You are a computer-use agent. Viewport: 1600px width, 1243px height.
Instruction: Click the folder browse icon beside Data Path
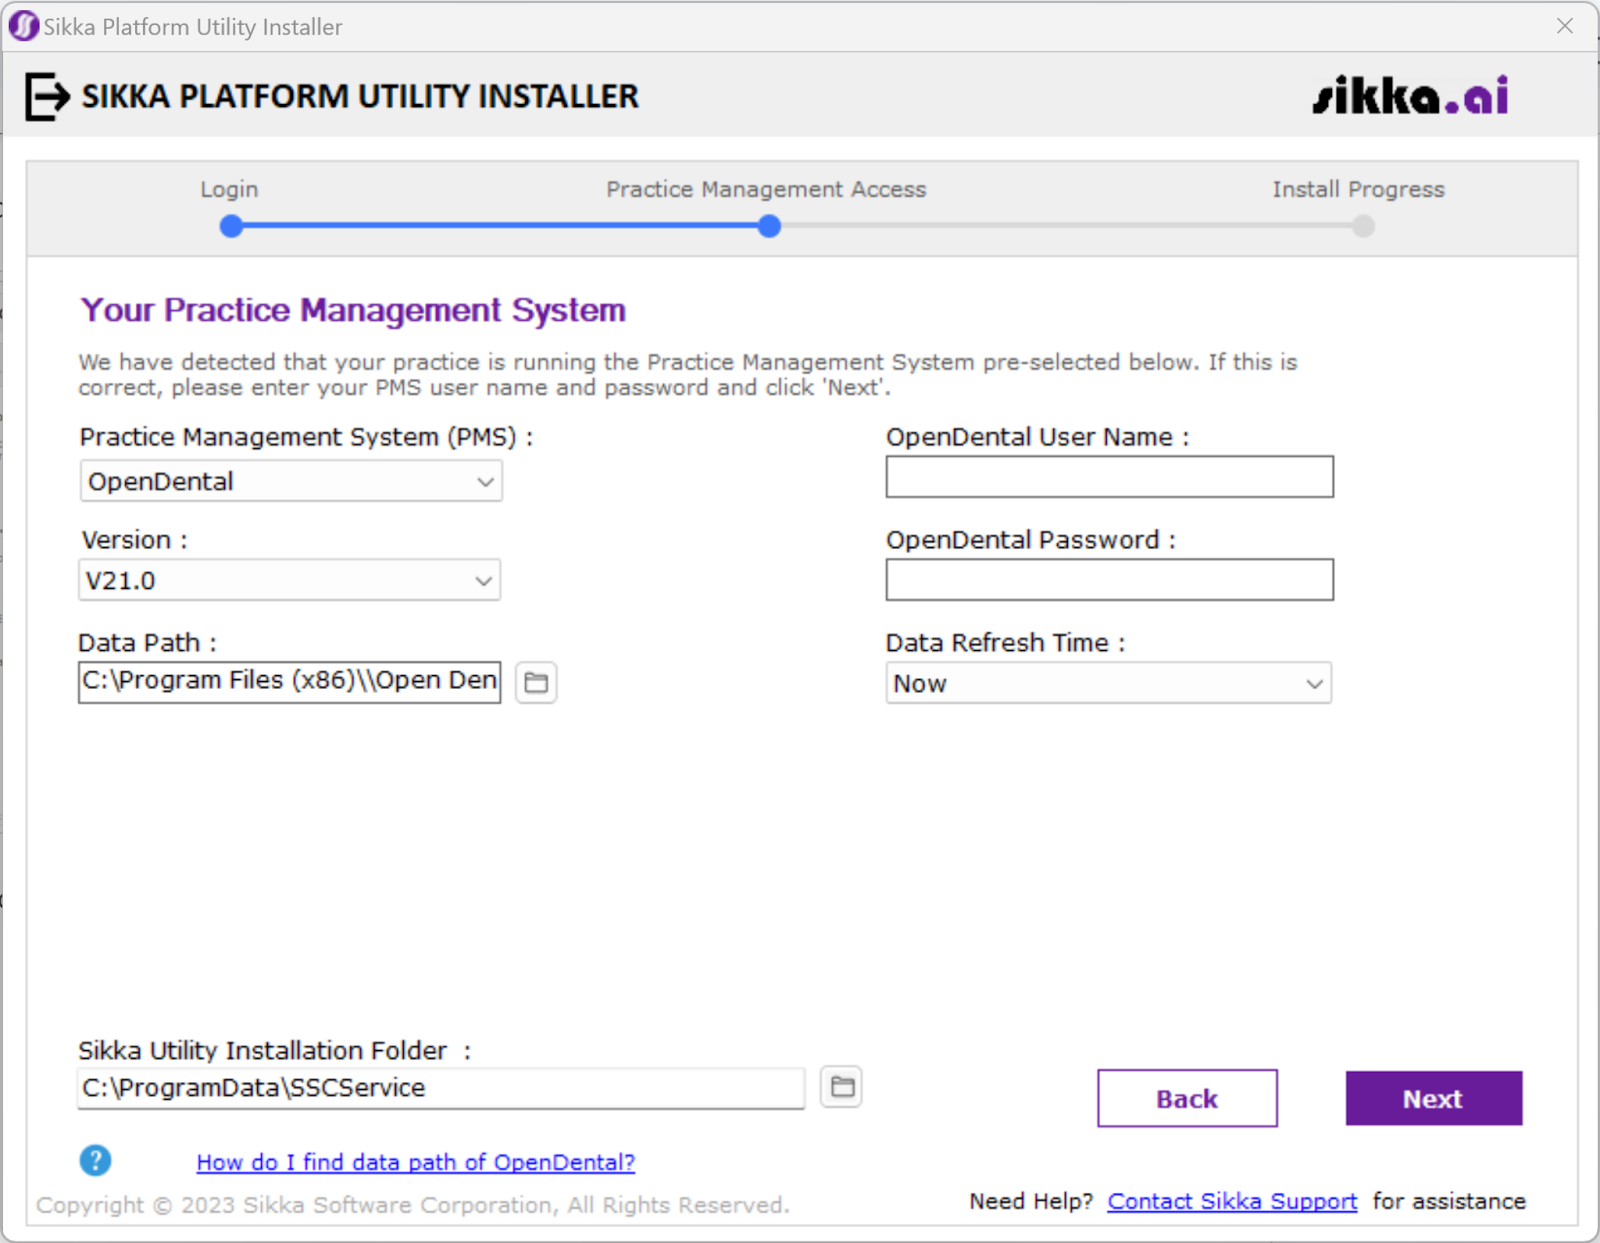[536, 682]
